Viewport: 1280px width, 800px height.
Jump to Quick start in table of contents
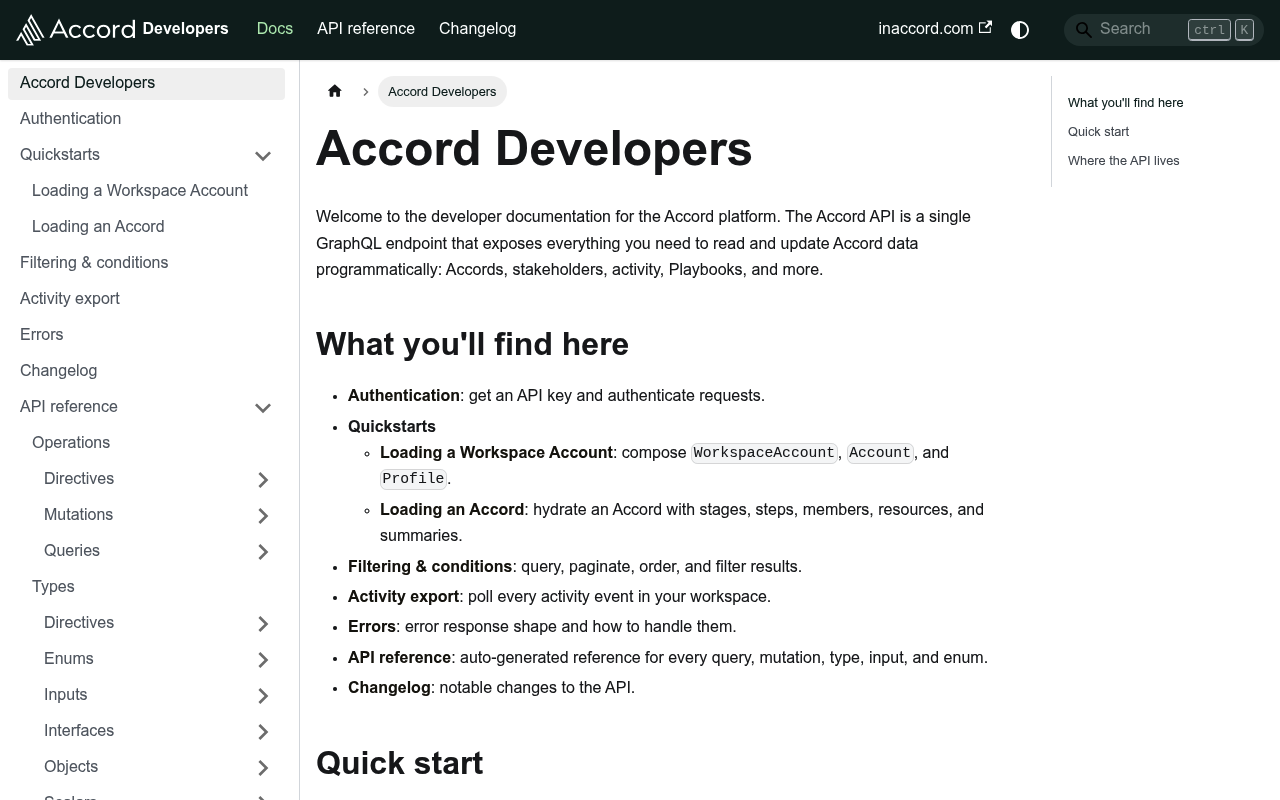click(x=1098, y=132)
